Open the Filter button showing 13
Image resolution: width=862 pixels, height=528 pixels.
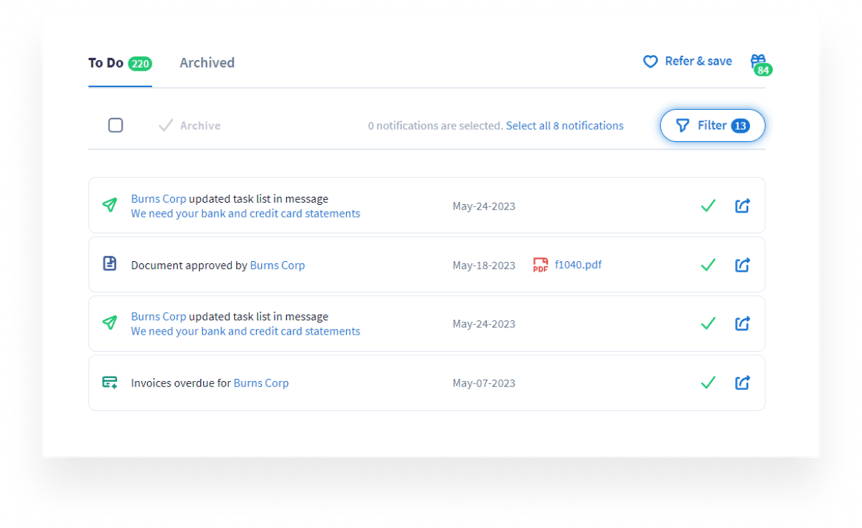click(x=712, y=125)
